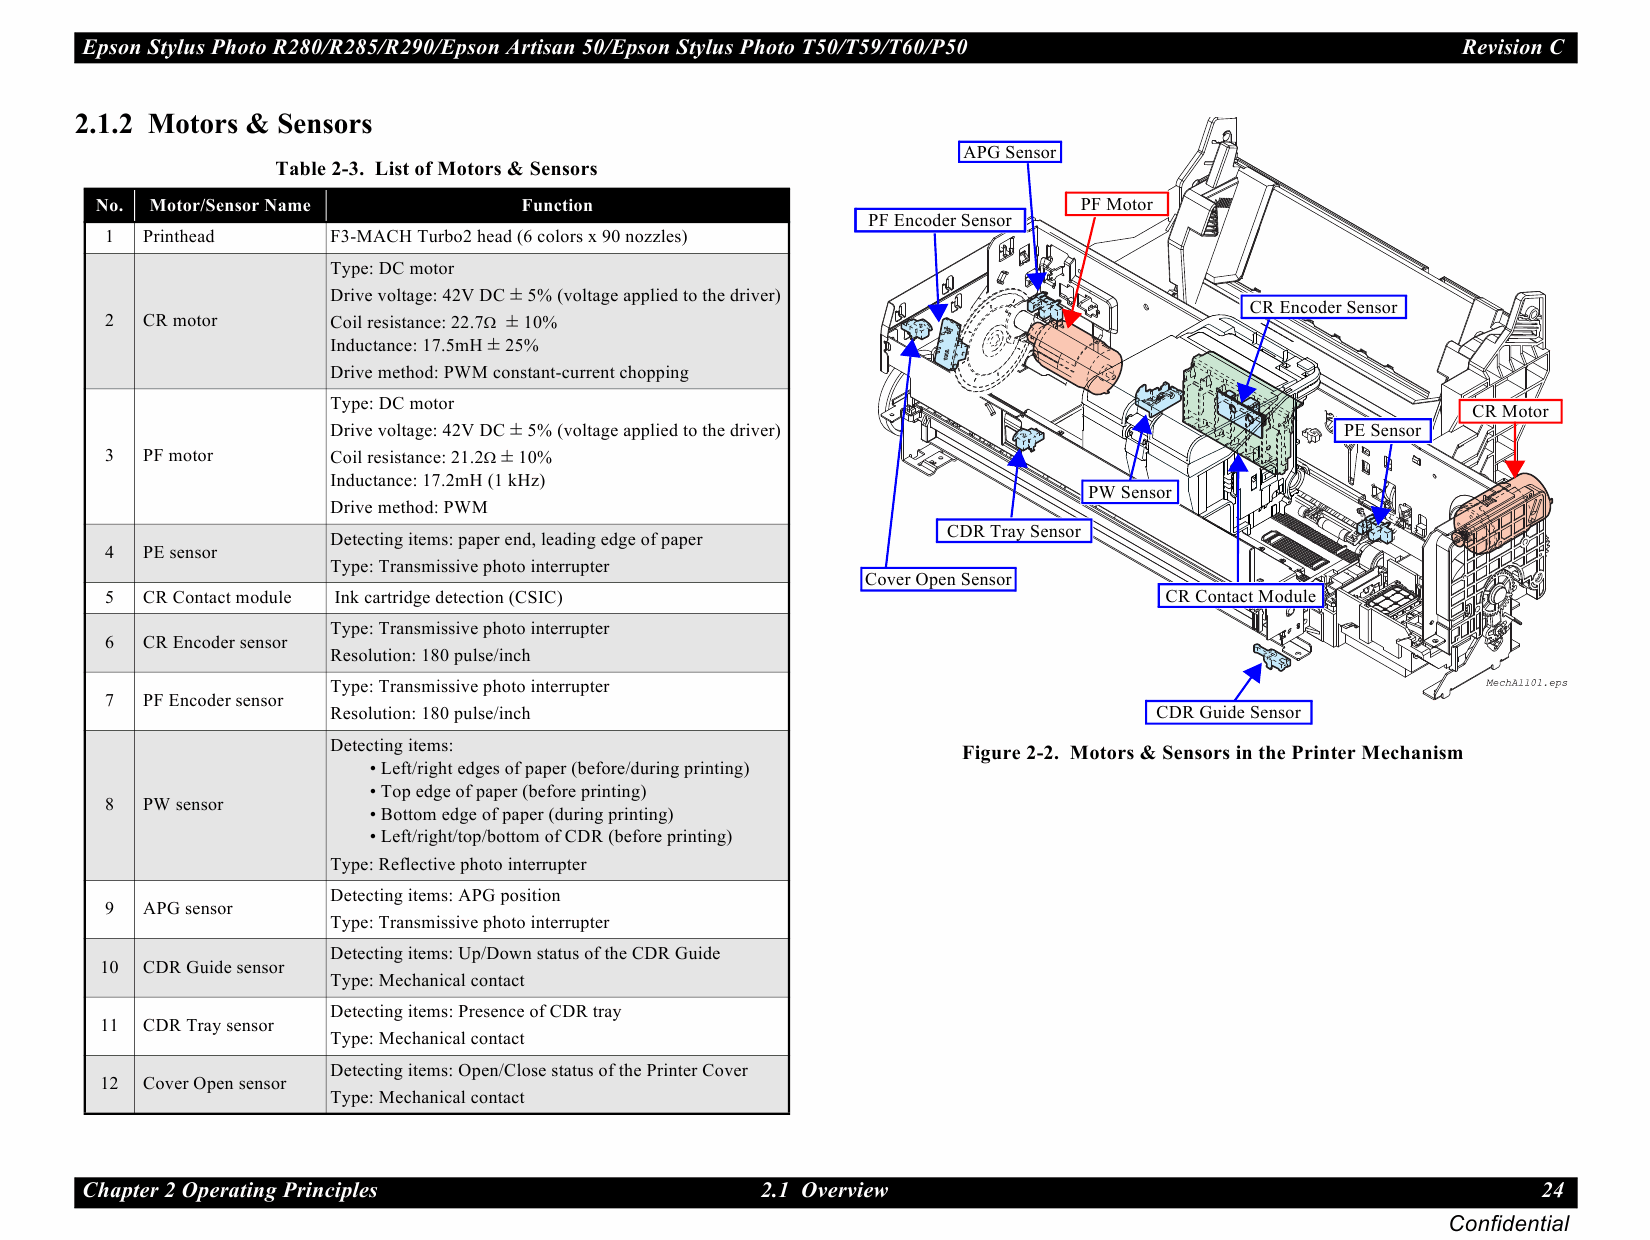The width and height of the screenshot is (1650, 1240).
Task: Click the 2.1.2 Motors & Sensors heading
Action: [223, 124]
